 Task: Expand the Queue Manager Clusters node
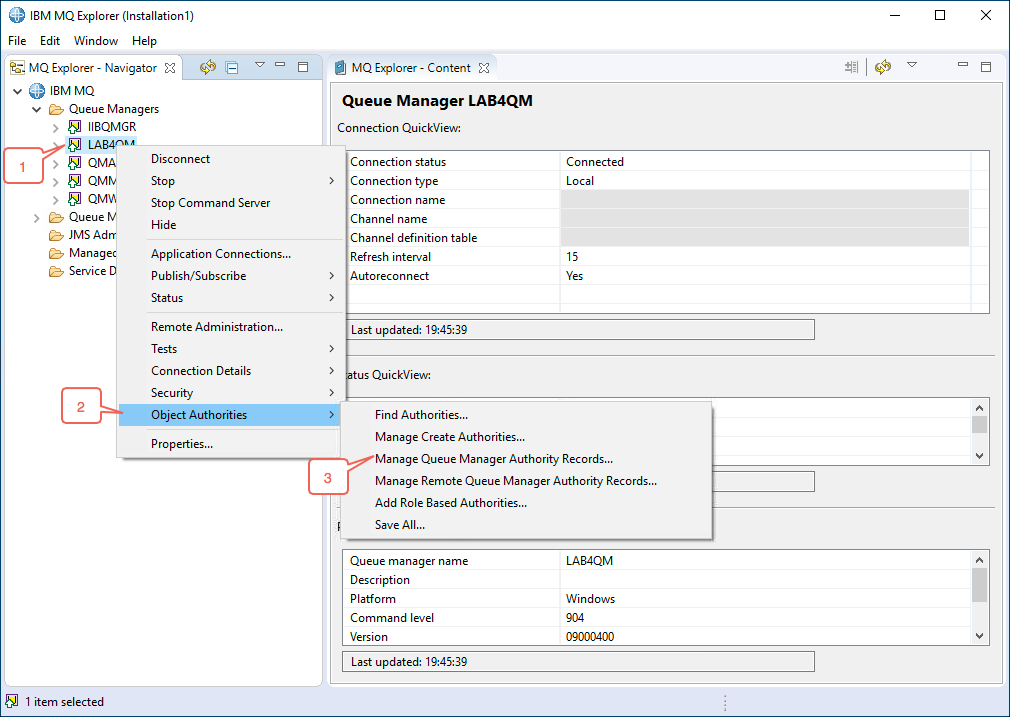click(x=37, y=218)
